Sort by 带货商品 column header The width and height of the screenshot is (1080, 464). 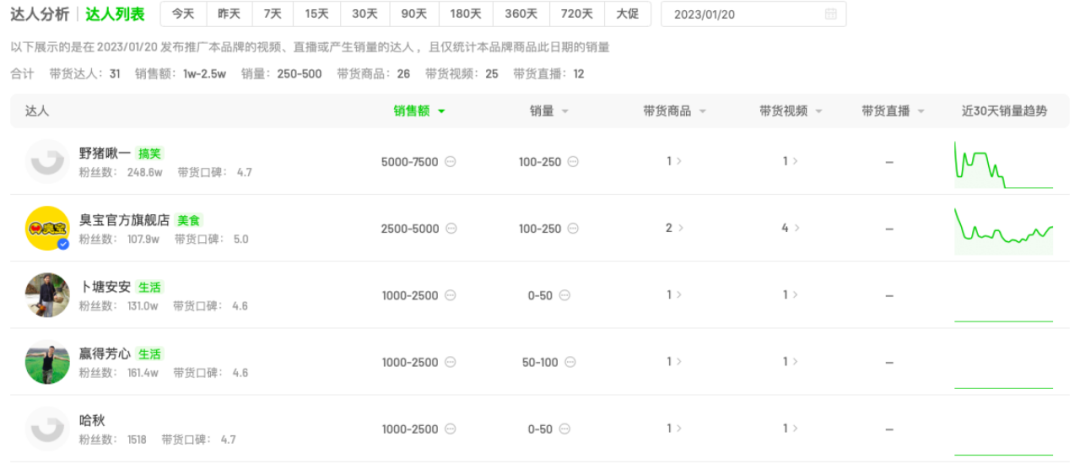674,111
